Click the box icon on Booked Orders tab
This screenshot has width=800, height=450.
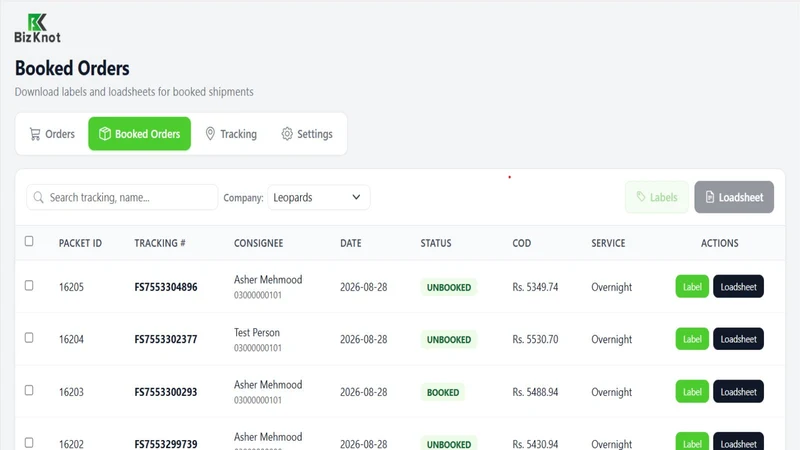pos(105,134)
